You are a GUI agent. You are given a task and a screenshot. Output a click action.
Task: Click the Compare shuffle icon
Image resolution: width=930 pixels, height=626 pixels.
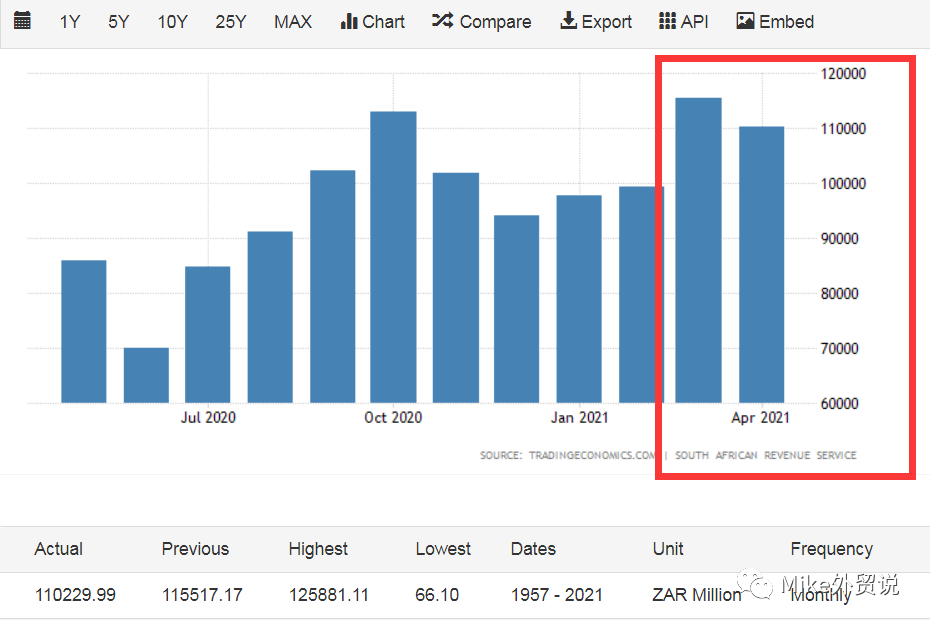(x=442, y=21)
